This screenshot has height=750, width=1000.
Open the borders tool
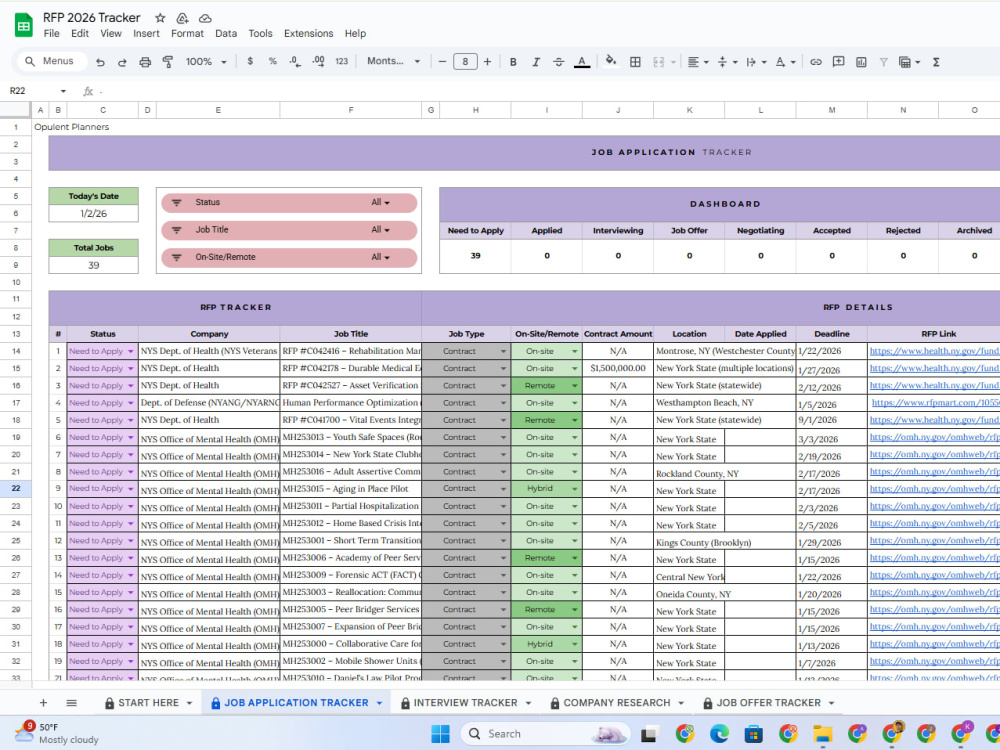click(635, 62)
